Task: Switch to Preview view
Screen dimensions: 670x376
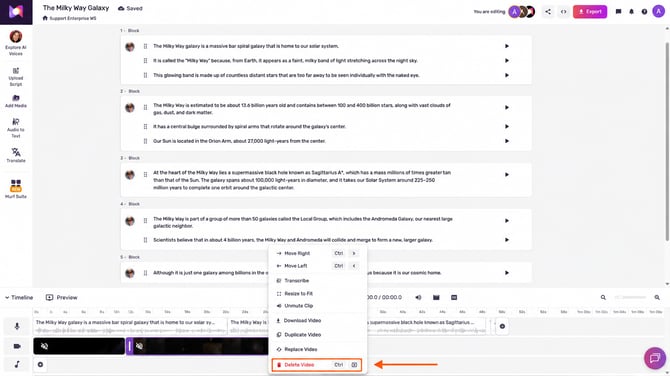Action: click(62, 297)
